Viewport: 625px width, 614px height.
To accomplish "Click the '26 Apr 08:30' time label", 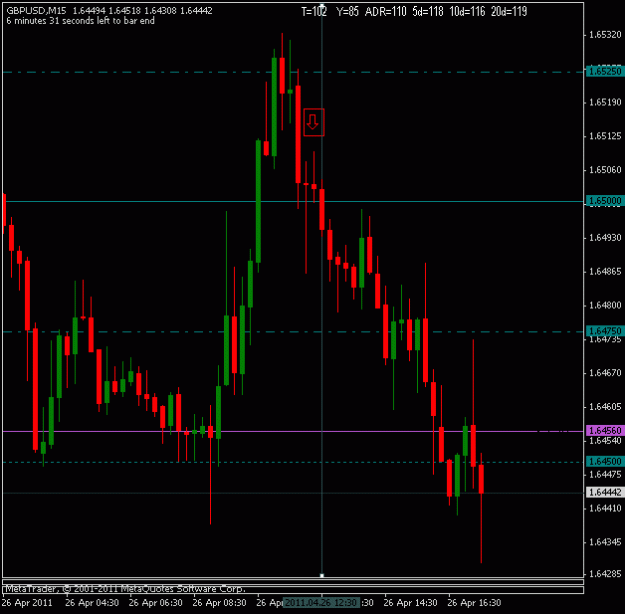I will 220,602.
